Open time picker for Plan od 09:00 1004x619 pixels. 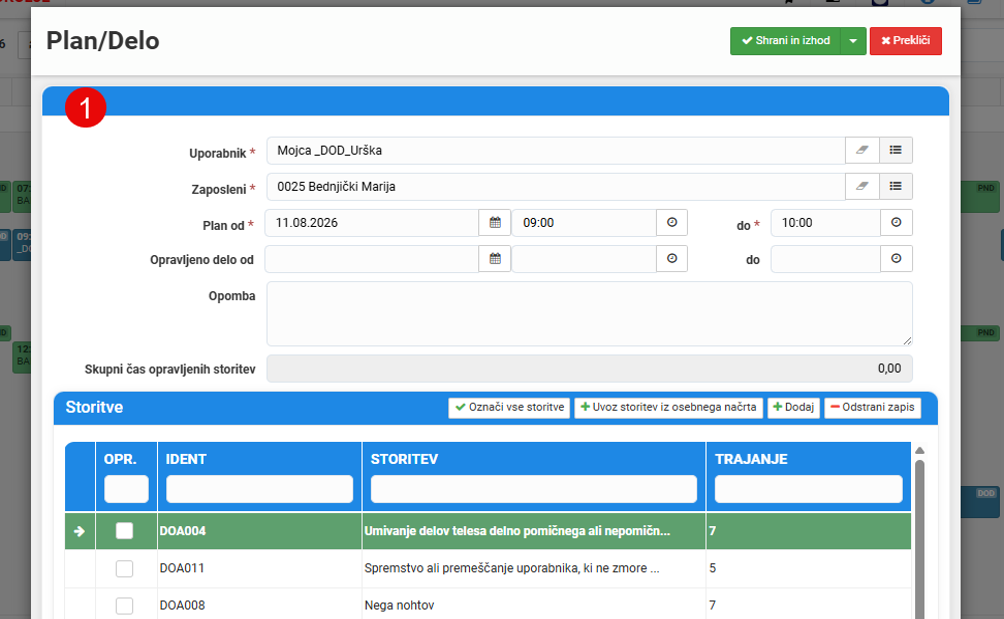point(672,223)
